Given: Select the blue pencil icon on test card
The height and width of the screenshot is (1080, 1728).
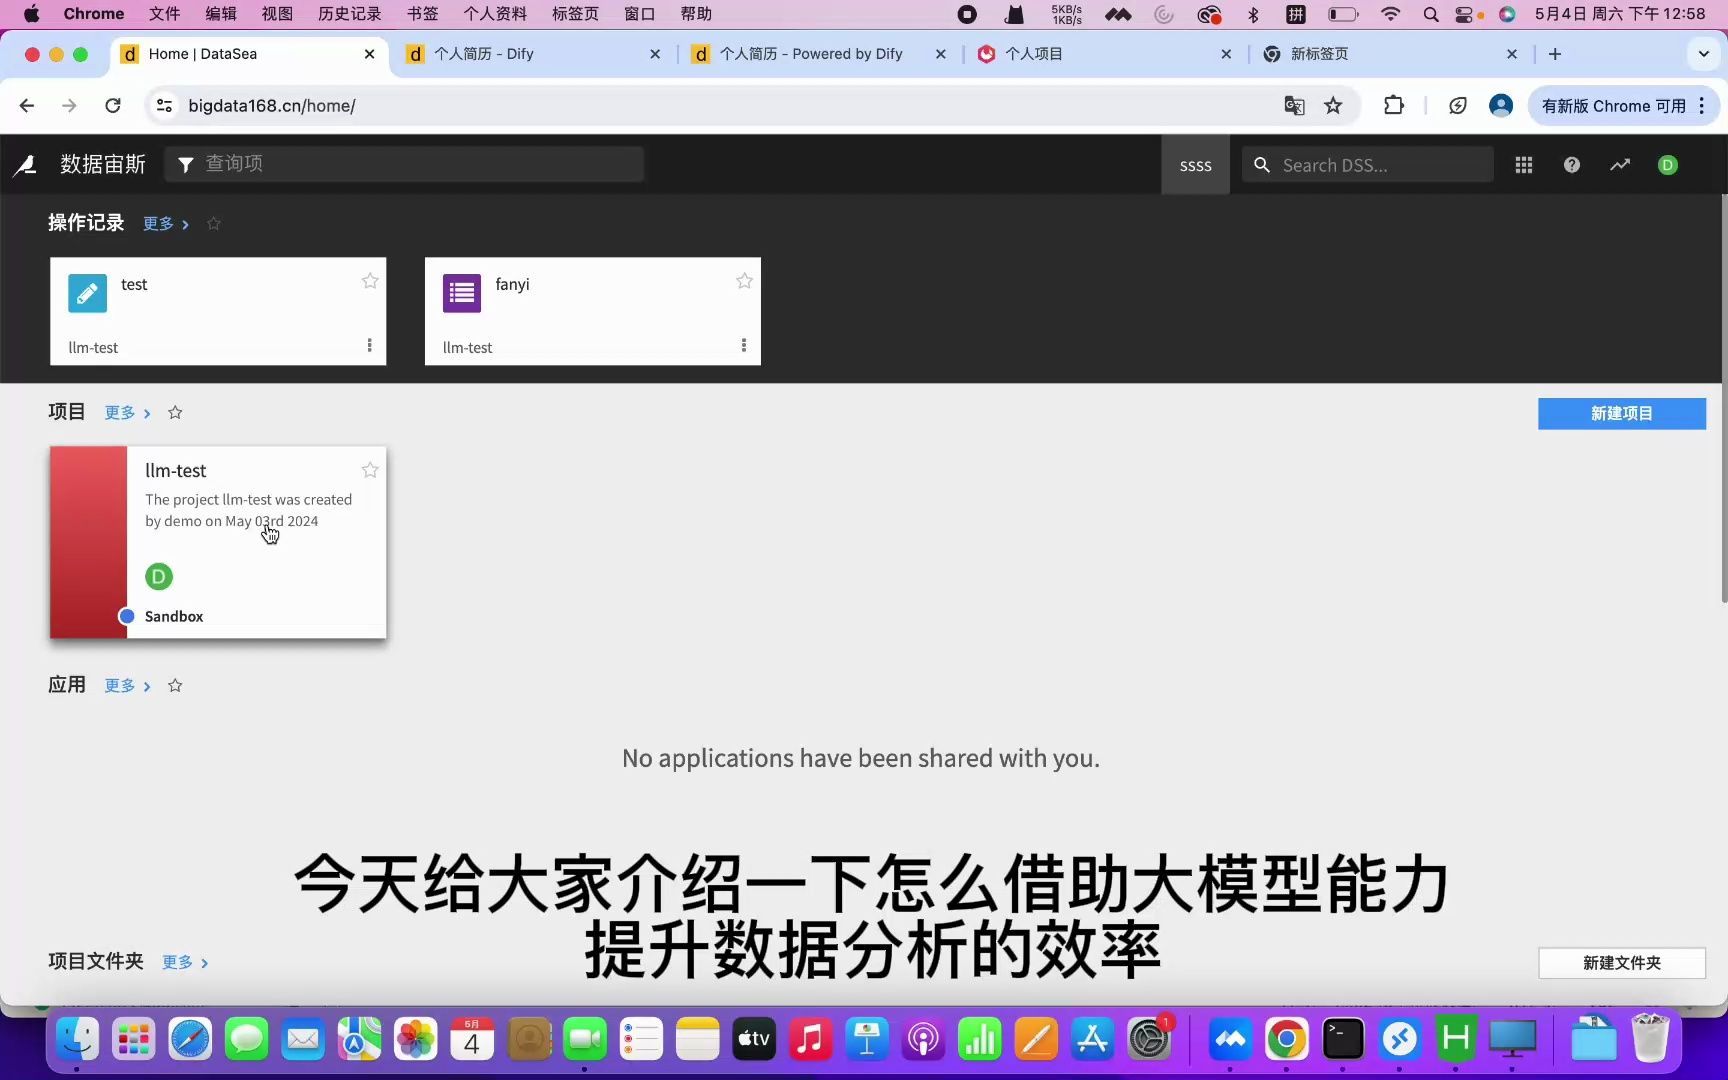Looking at the screenshot, I should (x=87, y=293).
